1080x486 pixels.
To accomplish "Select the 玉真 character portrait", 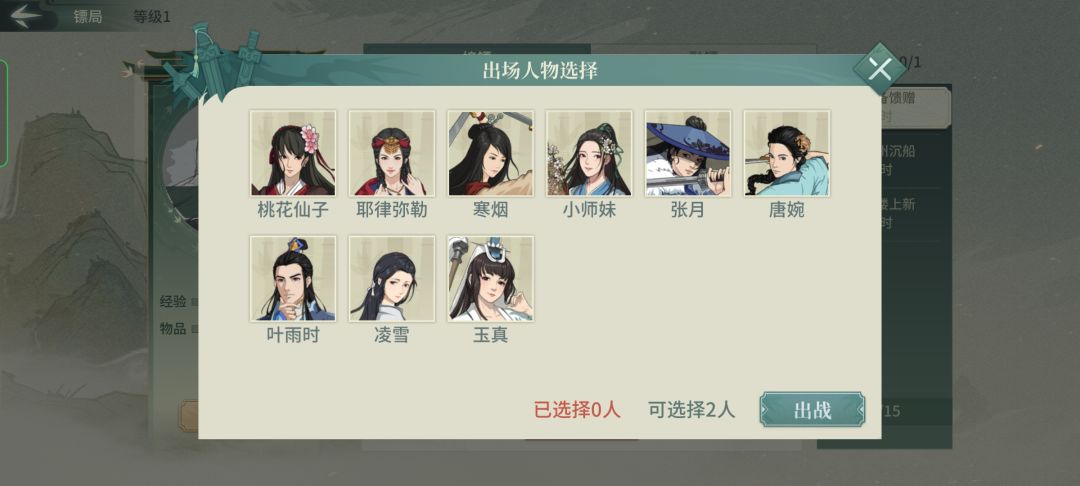I will 490,279.
